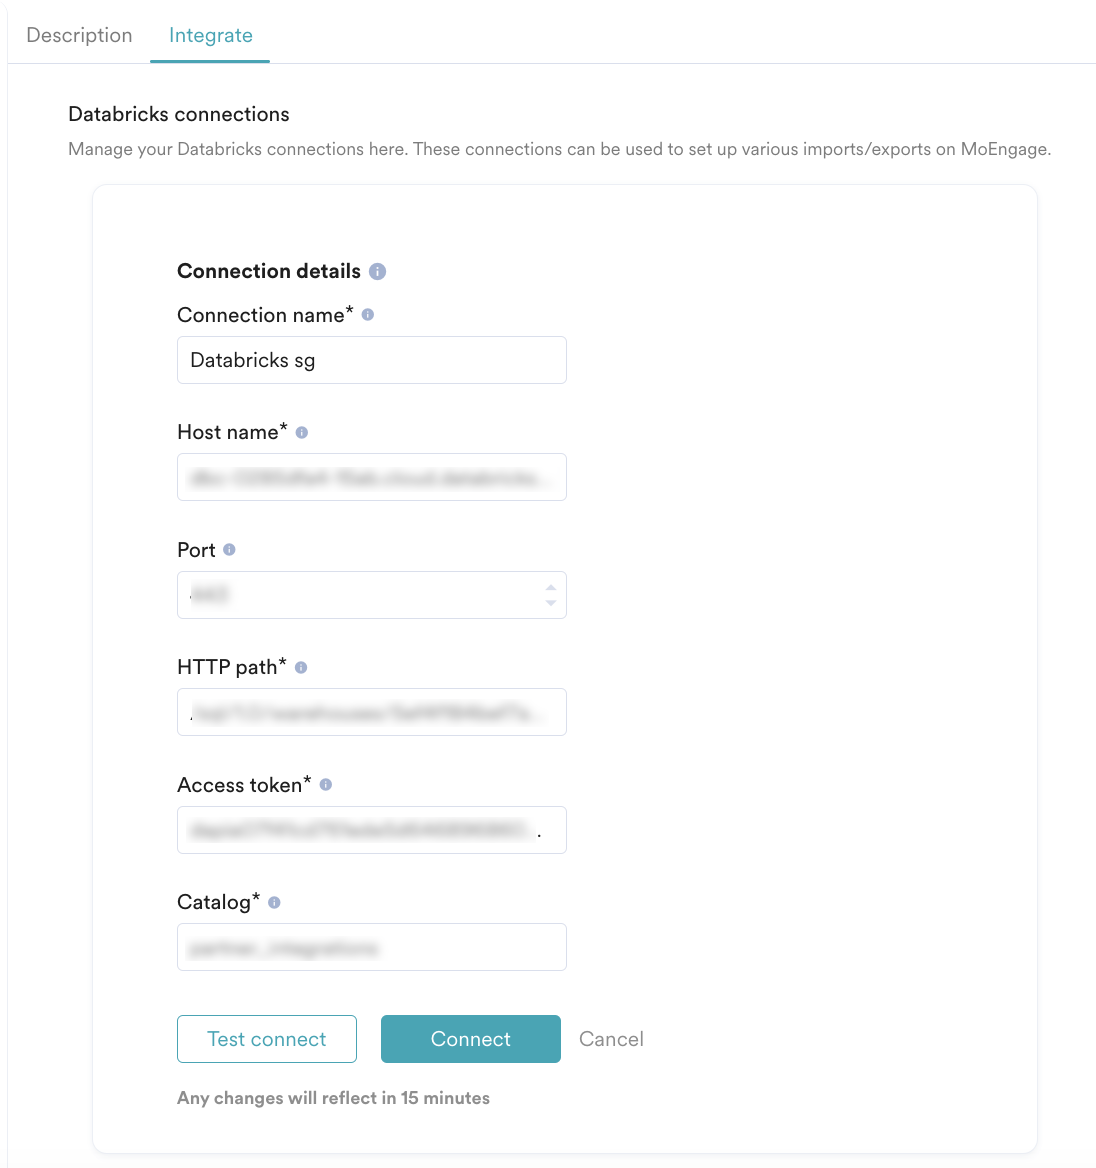Select the HTTP path text box

click(x=371, y=712)
